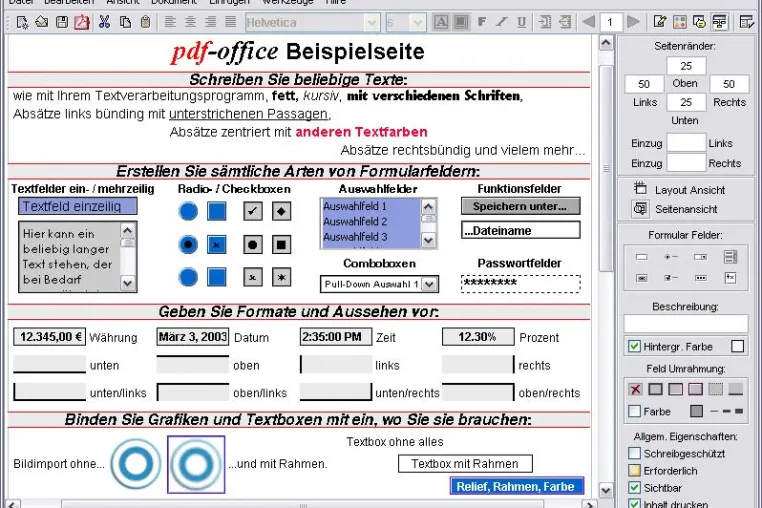Toggle the checkmark checkbox in the document
Screen dimensions: 762x508
point(253,211)
